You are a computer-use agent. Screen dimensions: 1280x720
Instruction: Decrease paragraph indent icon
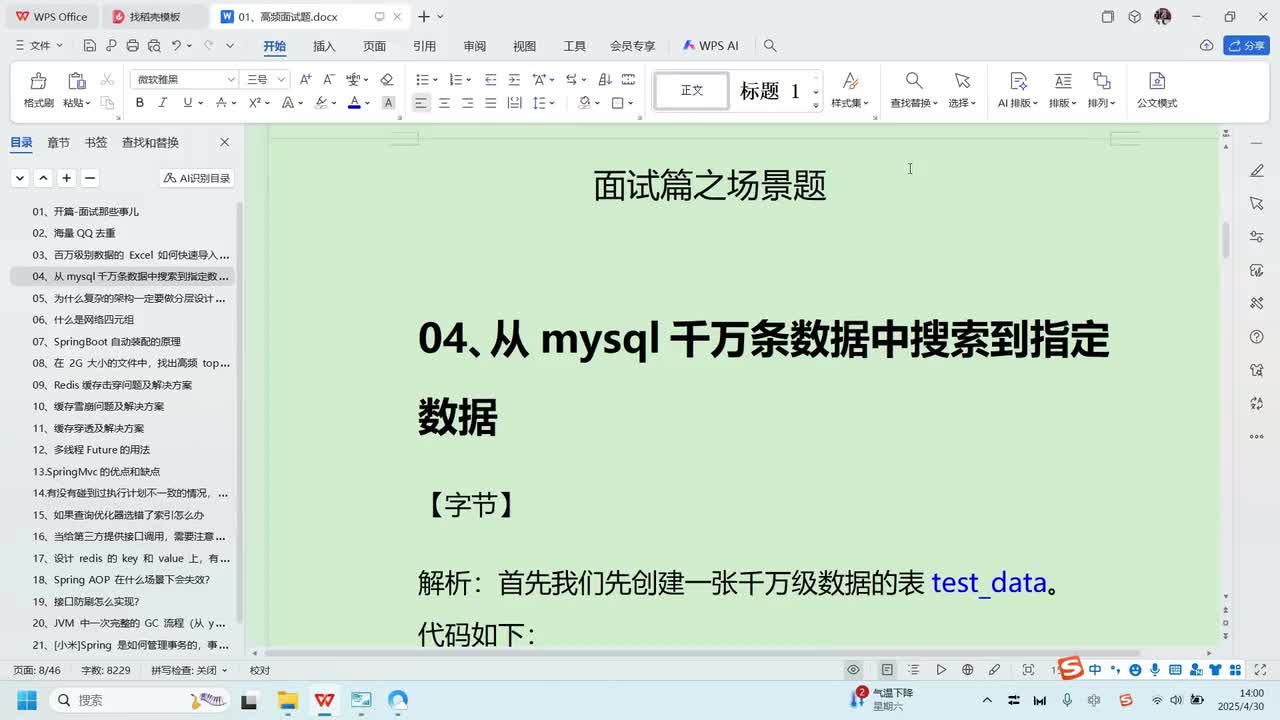point(490,79)
